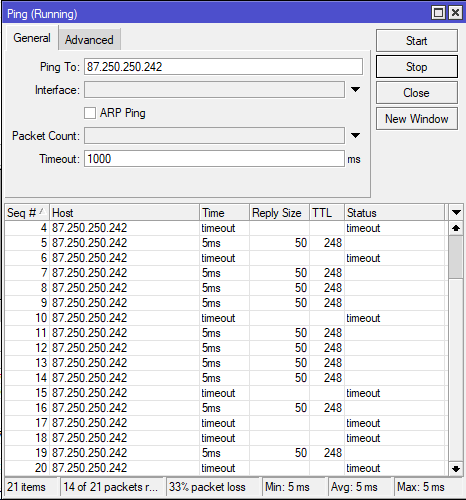Sort by the TTL column header

(327, 213)
